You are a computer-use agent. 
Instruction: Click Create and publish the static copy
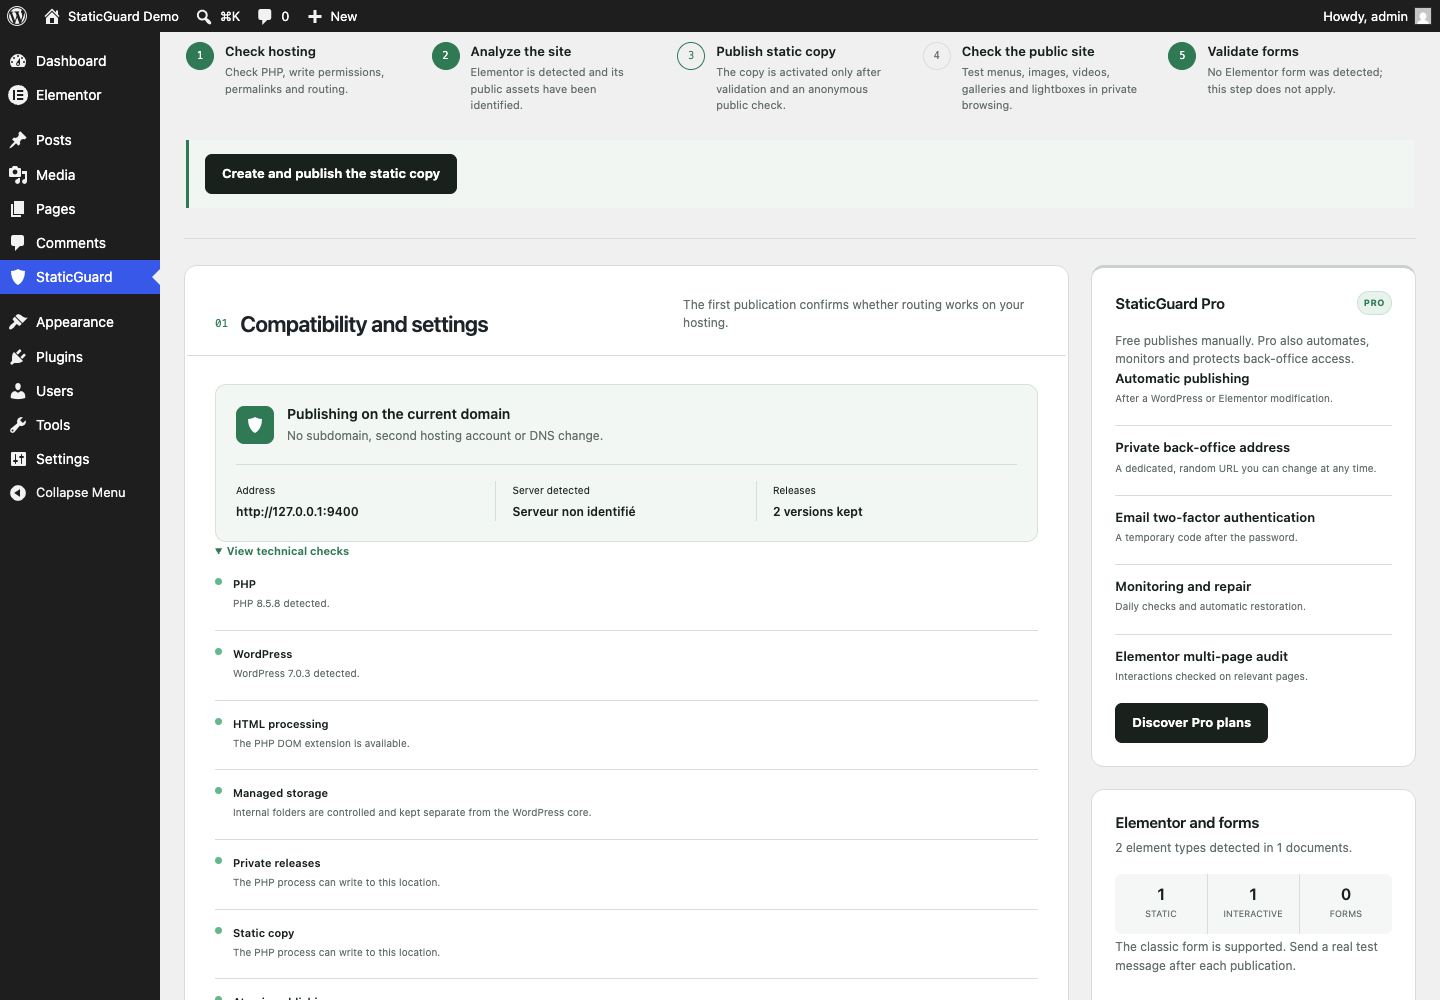coord(331,174)
